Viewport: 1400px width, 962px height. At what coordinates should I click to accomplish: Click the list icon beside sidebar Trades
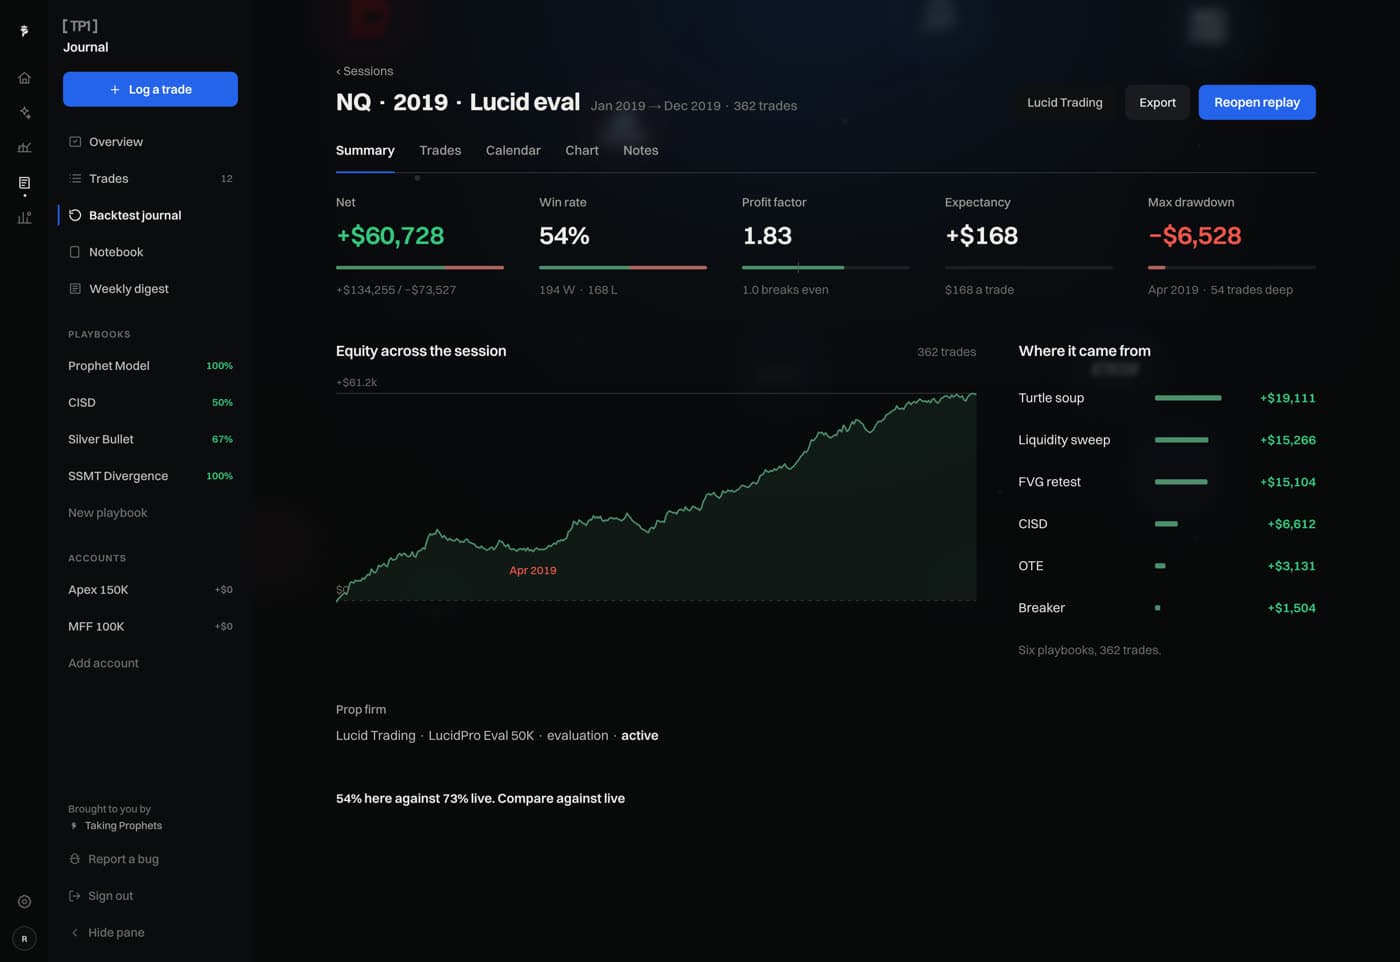(75, 179)
